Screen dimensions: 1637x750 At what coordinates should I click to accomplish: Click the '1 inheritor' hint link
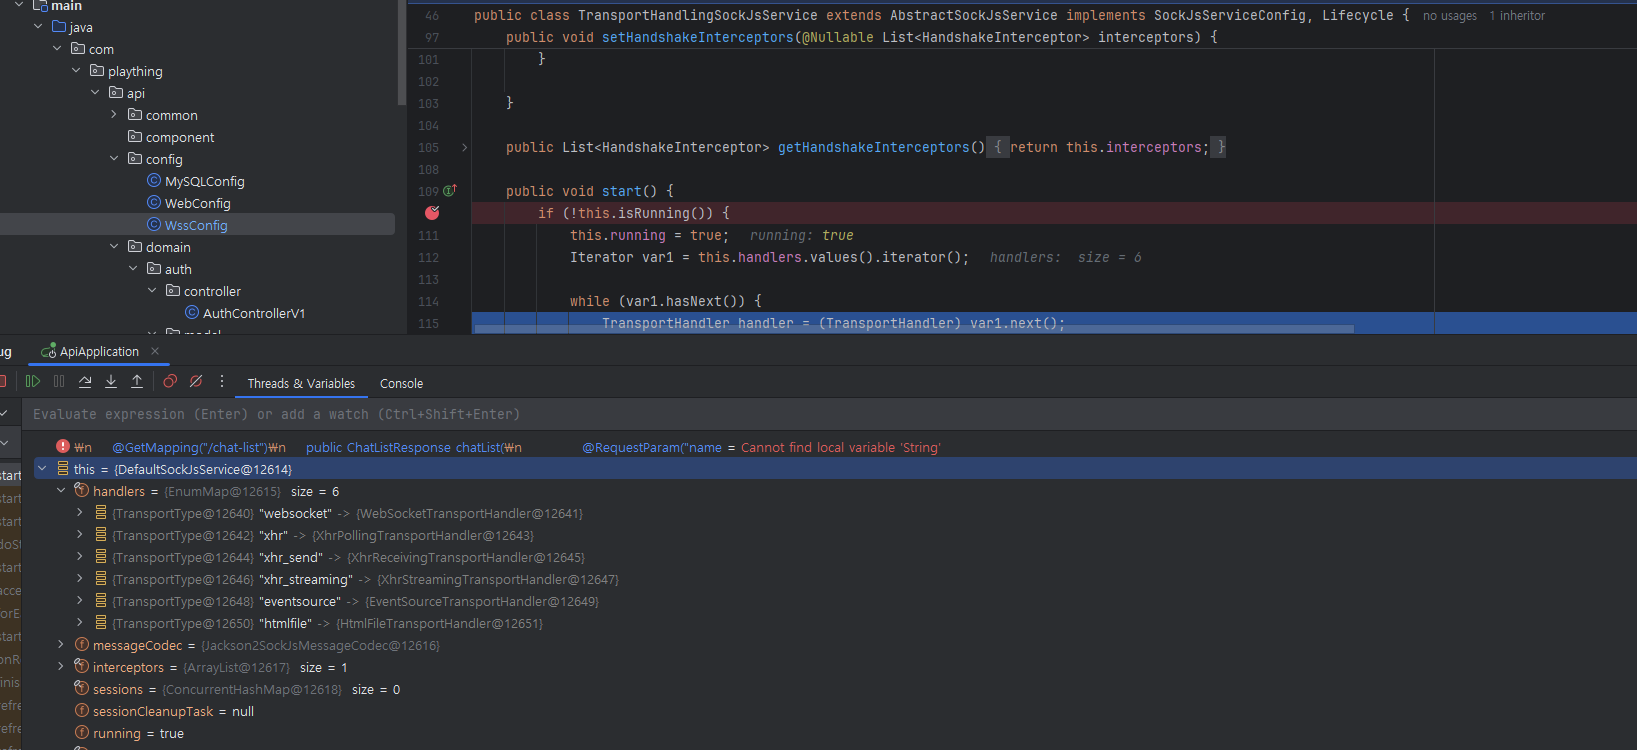click(1517, 16)
